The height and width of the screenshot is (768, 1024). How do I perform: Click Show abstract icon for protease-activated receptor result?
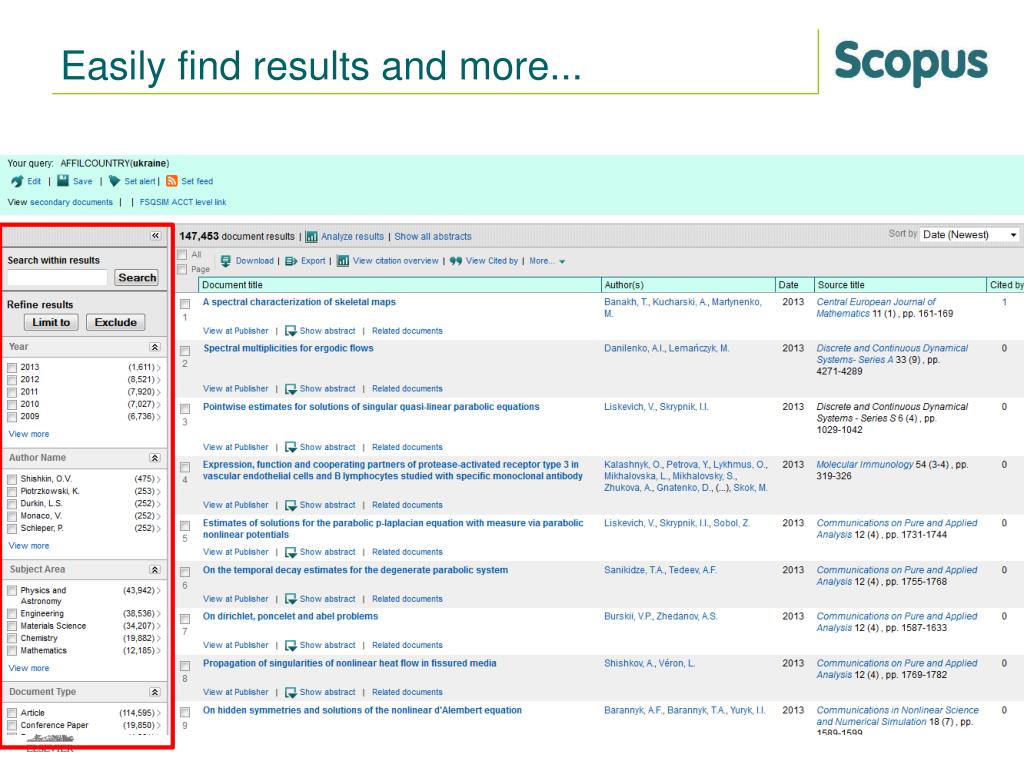coord(291,505)
